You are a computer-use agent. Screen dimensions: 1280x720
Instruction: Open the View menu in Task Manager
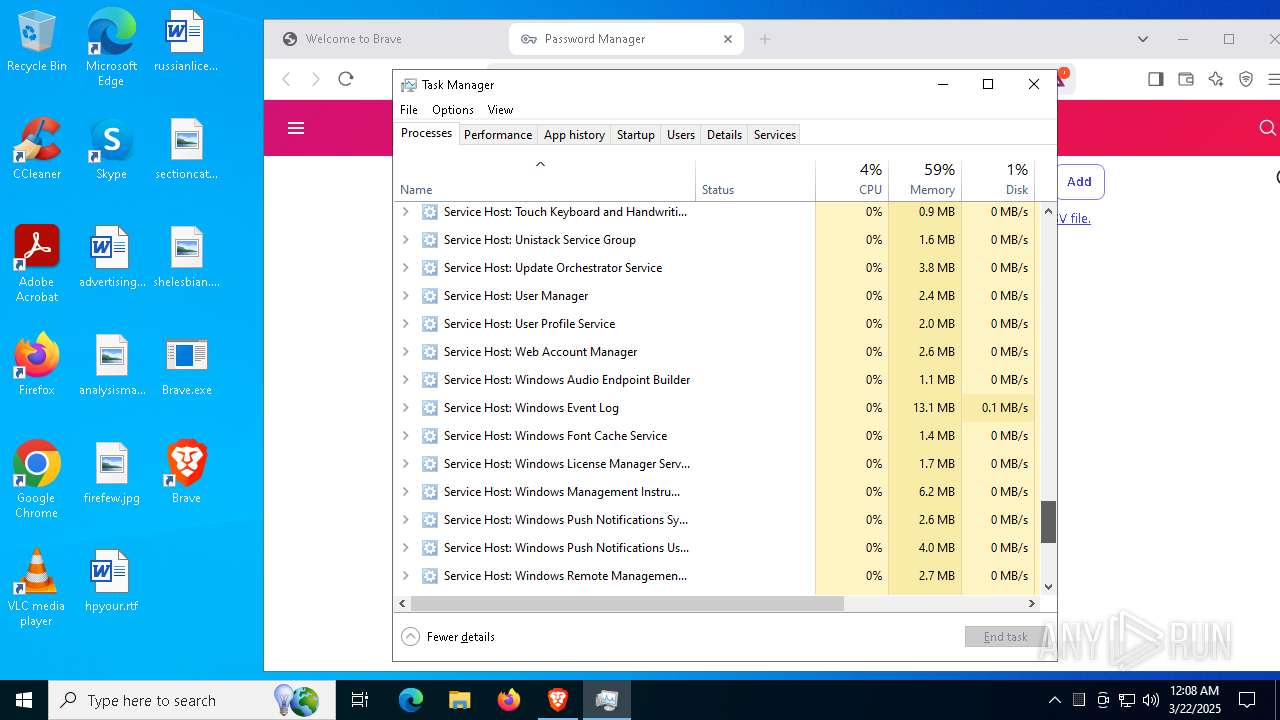(x=500, y=110)
